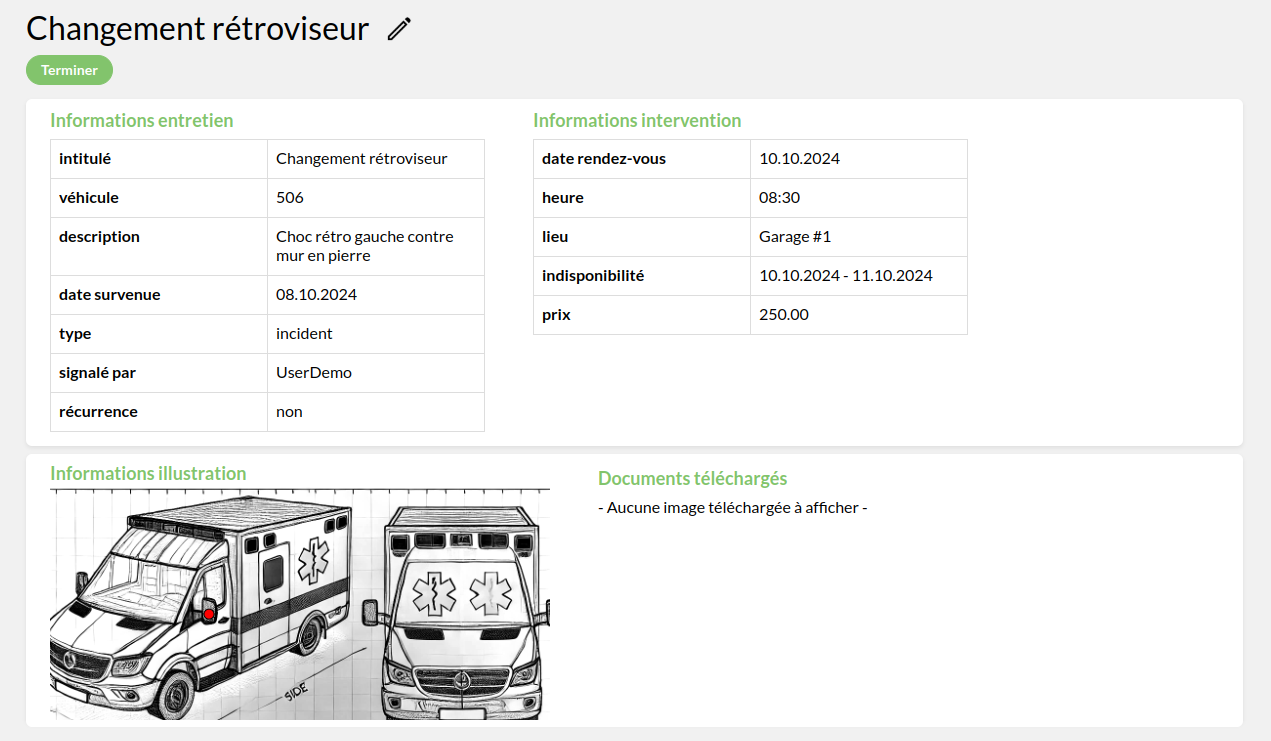
Task: Click the récurrence value non
Action: coord(289,411)
